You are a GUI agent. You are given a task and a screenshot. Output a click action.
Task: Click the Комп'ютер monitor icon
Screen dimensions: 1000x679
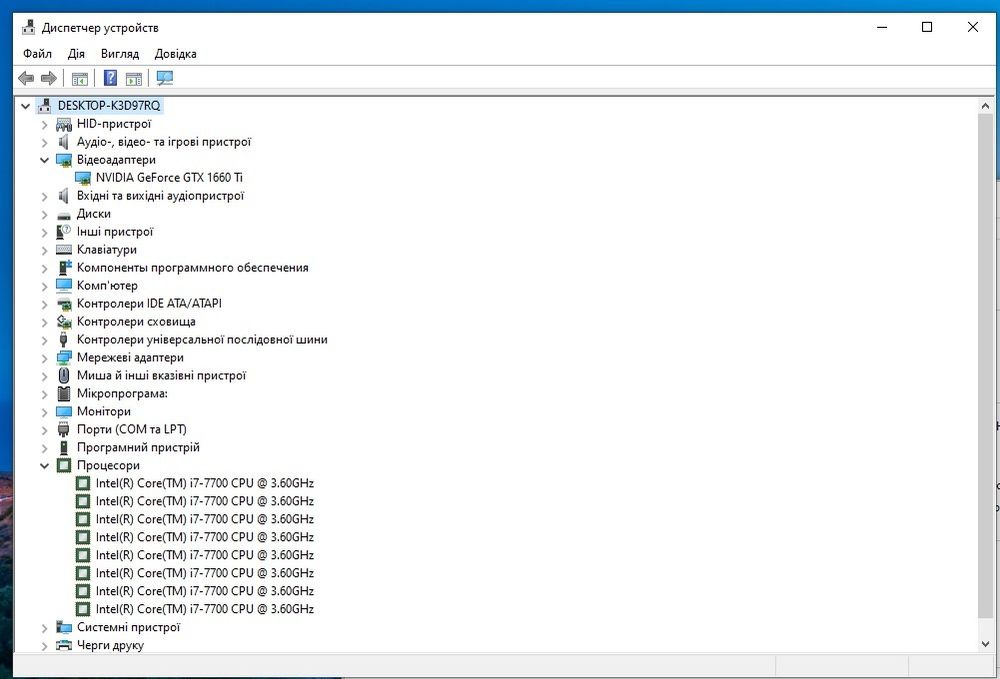tap(64, 286)
